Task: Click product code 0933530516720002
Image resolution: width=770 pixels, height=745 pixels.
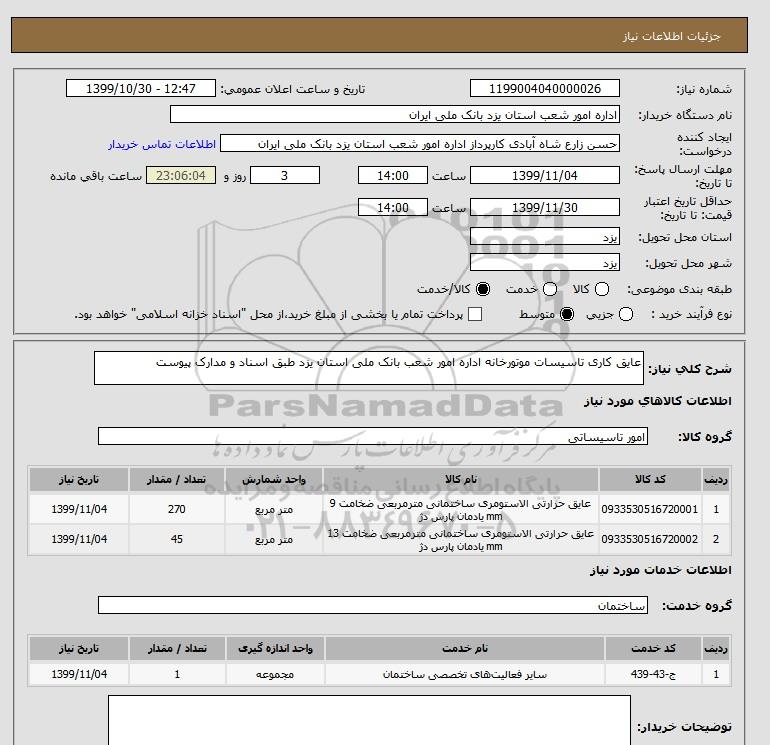Action: 650,539
